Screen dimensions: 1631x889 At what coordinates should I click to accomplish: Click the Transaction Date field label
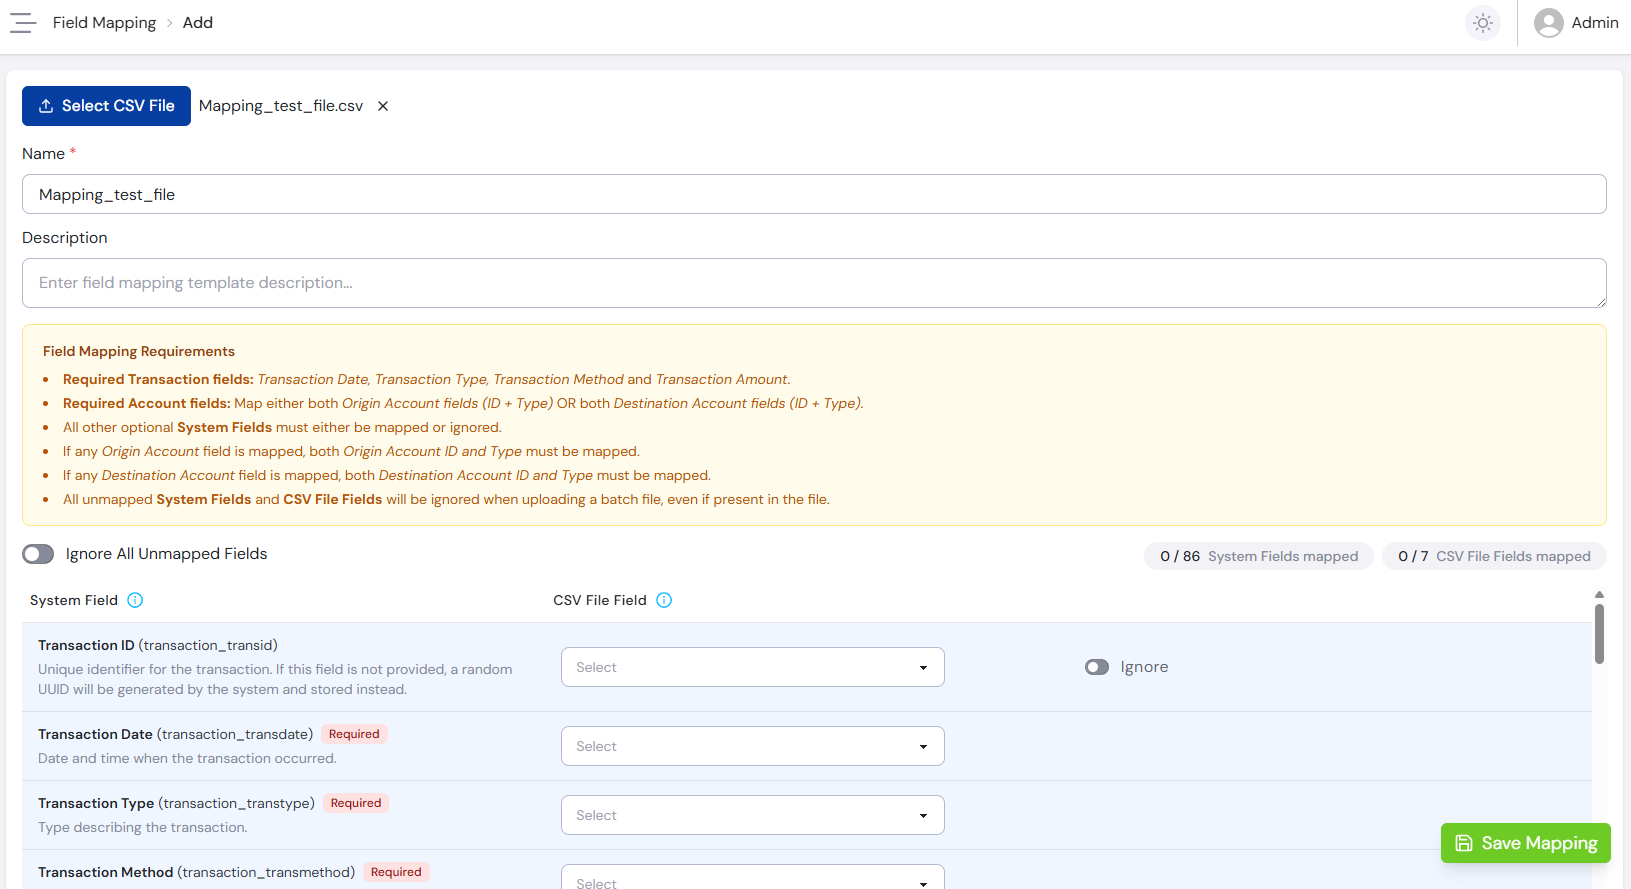click(x=175, y=734)
